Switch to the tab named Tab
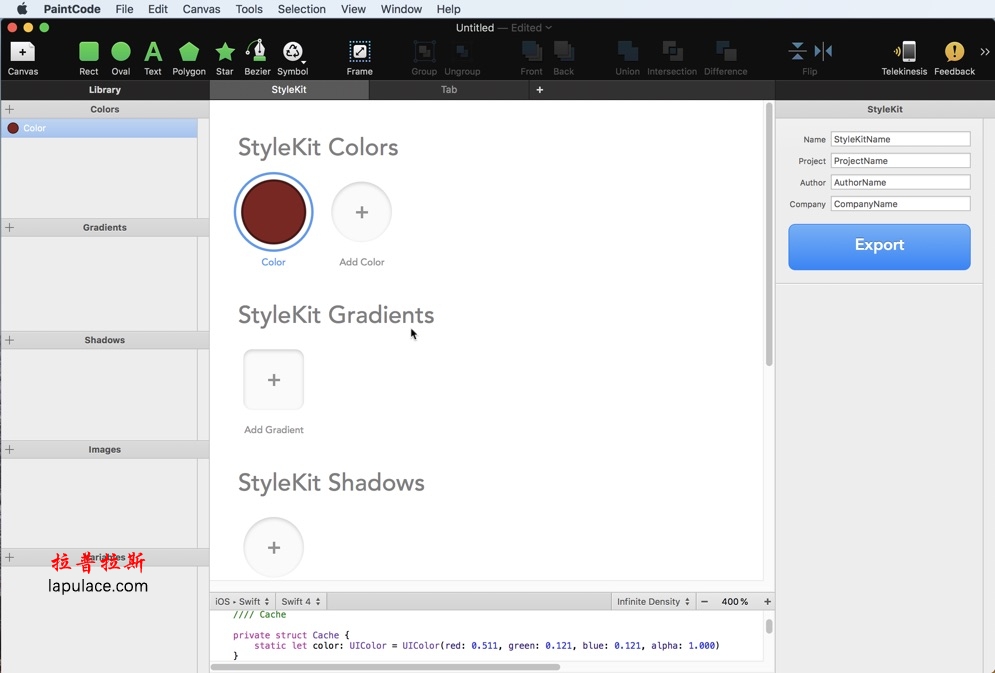The height and width of the screenshot is (673, 995). coord(449,89)
